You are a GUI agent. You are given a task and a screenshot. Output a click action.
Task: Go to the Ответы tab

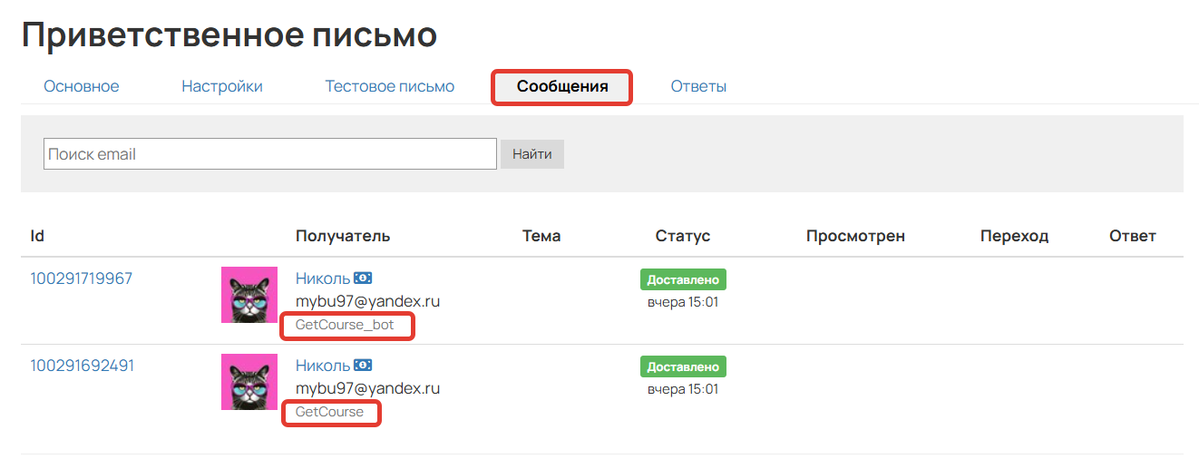698,86
